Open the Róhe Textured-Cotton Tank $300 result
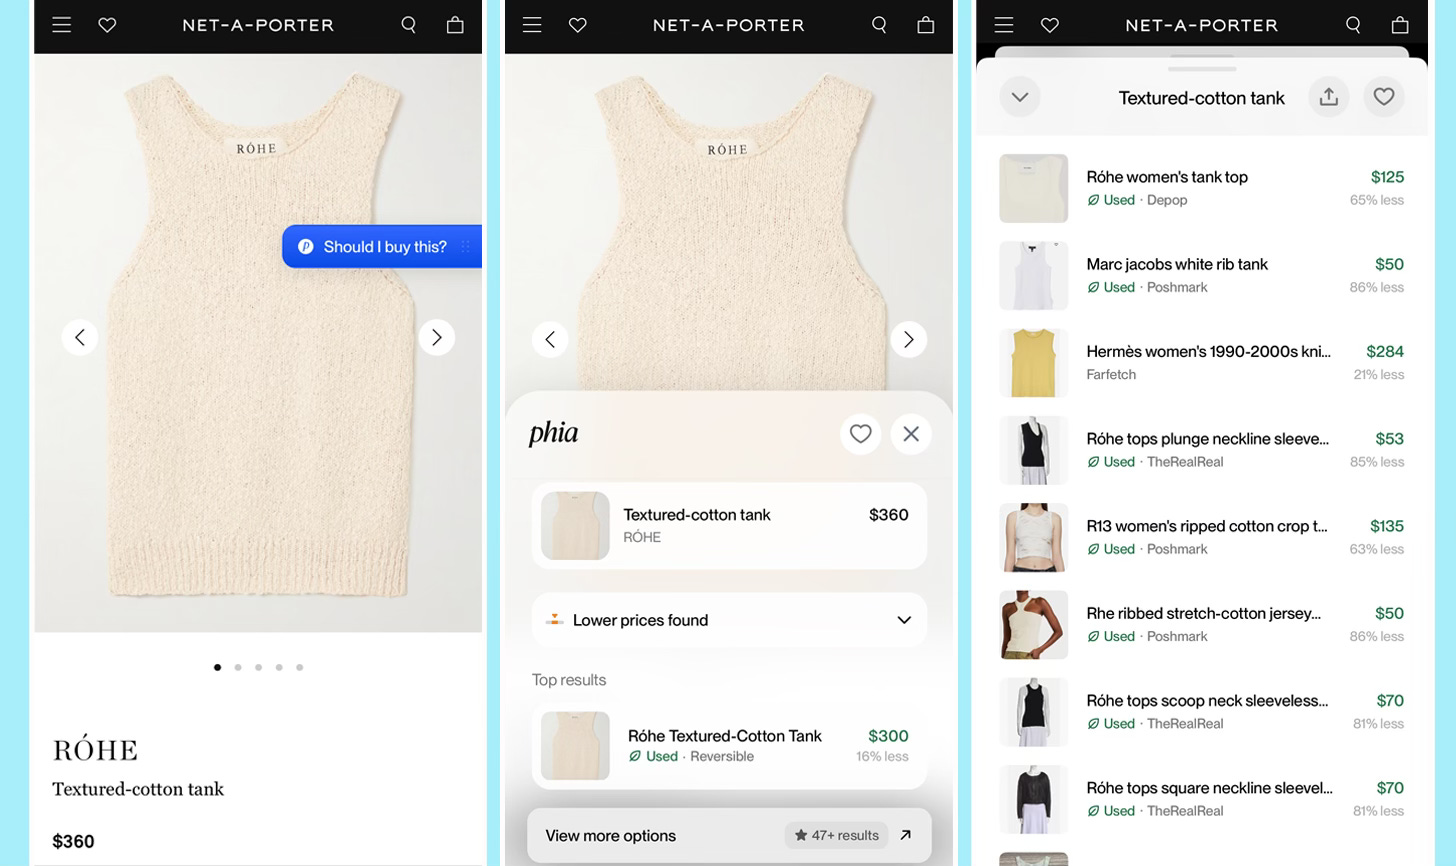 [x=729, y=746]
